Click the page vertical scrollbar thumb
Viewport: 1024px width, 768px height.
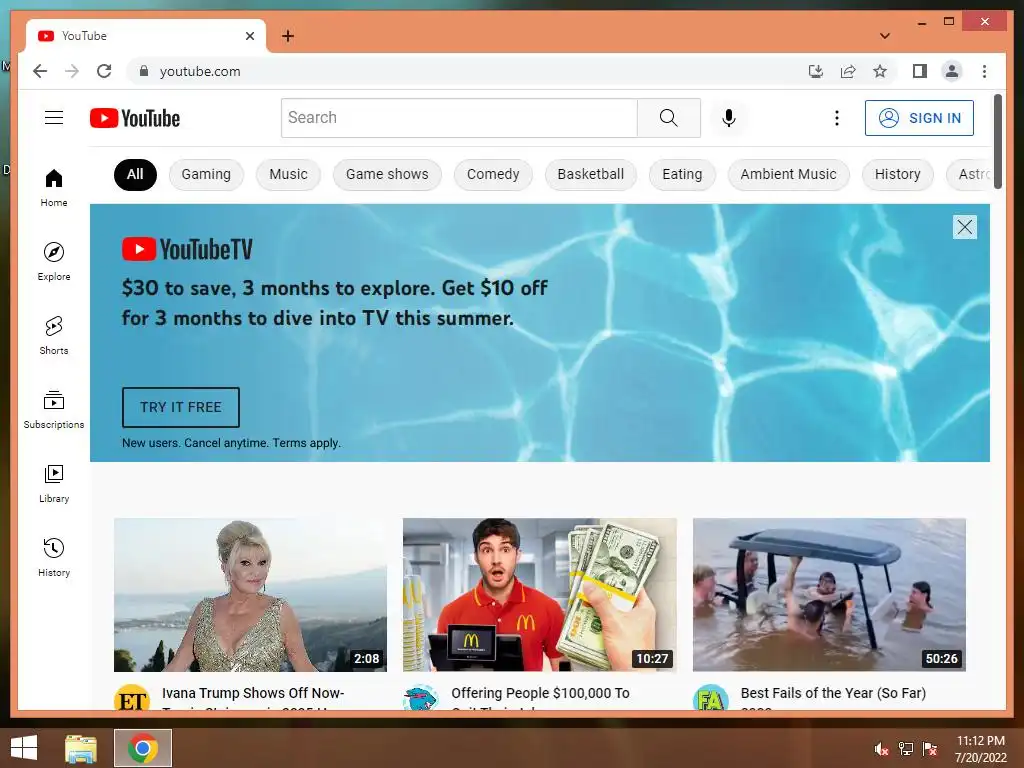(x=998, y=142)
